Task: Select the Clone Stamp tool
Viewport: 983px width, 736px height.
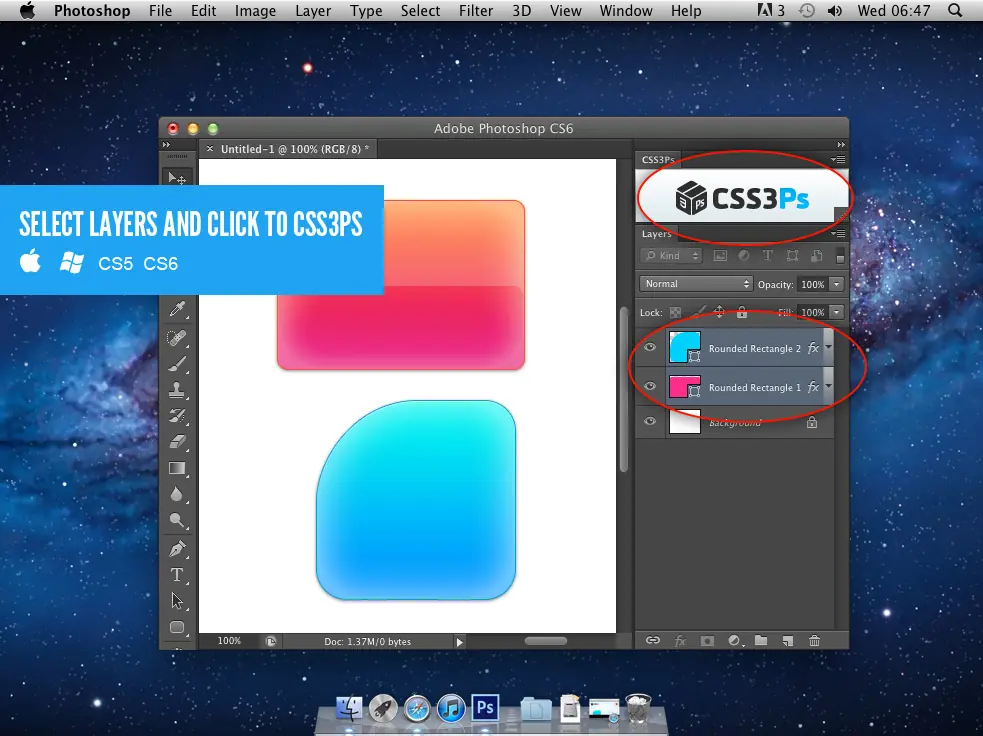Action: [177, 390]
